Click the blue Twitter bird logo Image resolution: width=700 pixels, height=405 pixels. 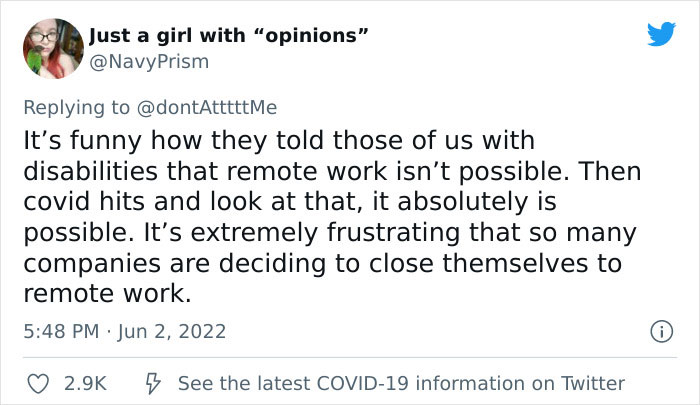coord(661,35)
